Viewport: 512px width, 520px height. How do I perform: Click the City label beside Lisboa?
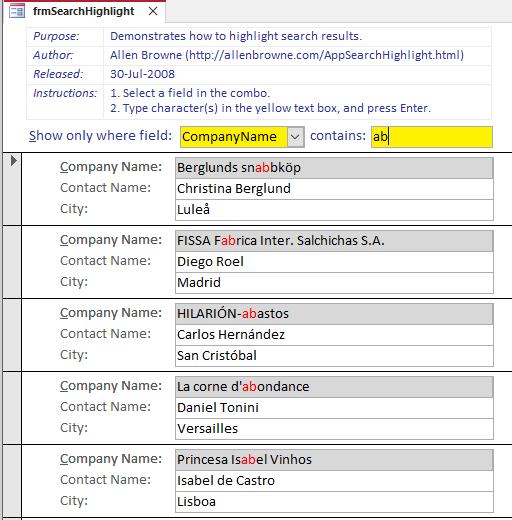point(74,501)
